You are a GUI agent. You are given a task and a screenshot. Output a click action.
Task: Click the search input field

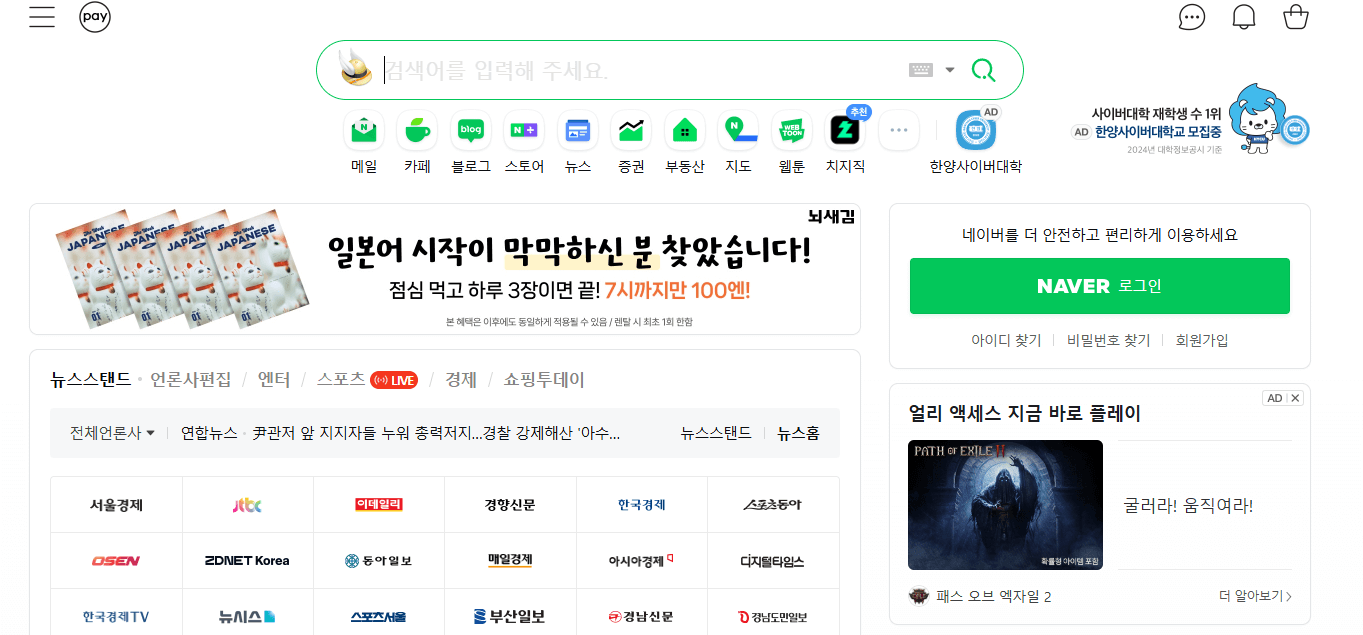tap(640, 70)
